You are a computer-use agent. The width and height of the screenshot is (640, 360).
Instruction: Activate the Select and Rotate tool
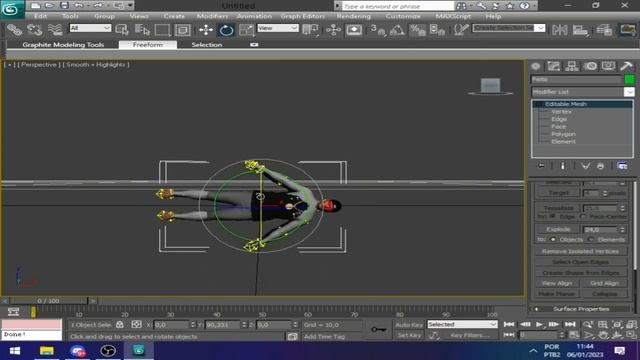pos(226,30)
